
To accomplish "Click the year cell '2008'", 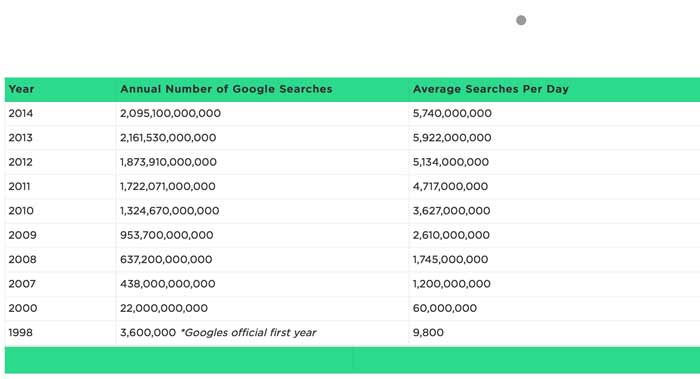I will coord(22,259).
